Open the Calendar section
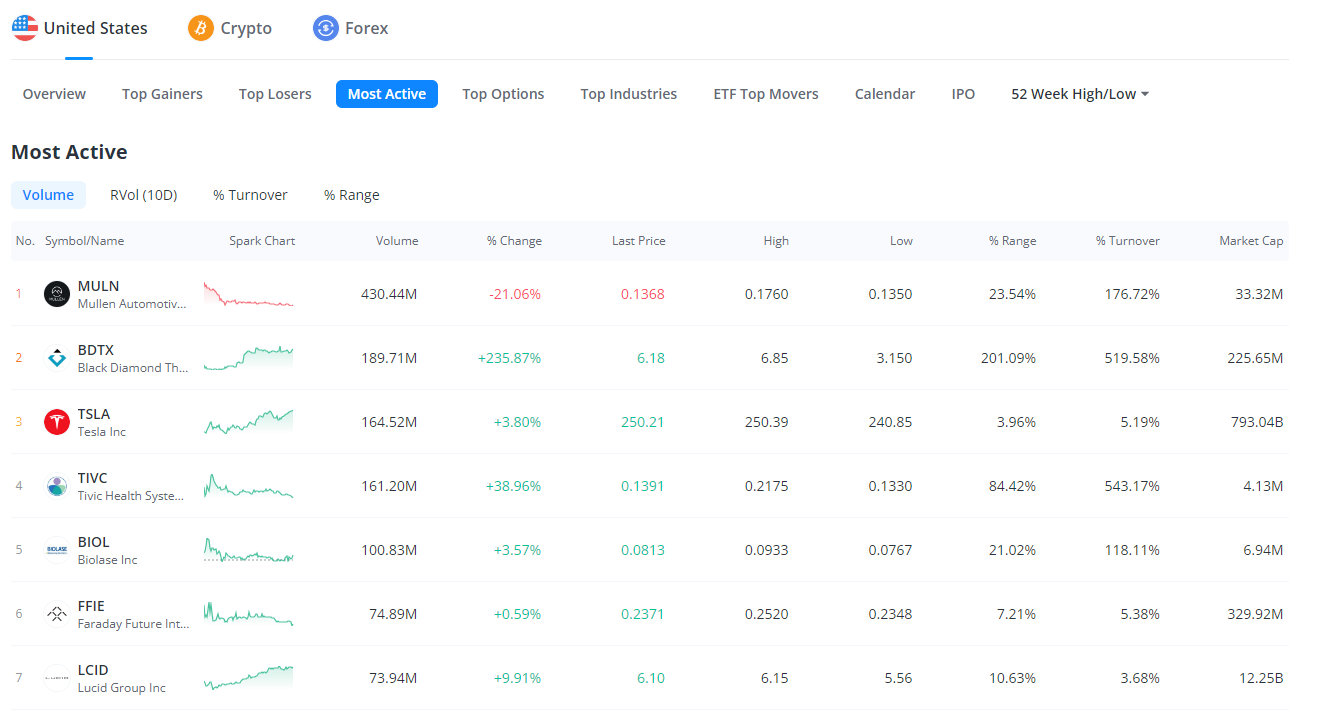This screenshot has height=714, width=1319. [884, 93]
